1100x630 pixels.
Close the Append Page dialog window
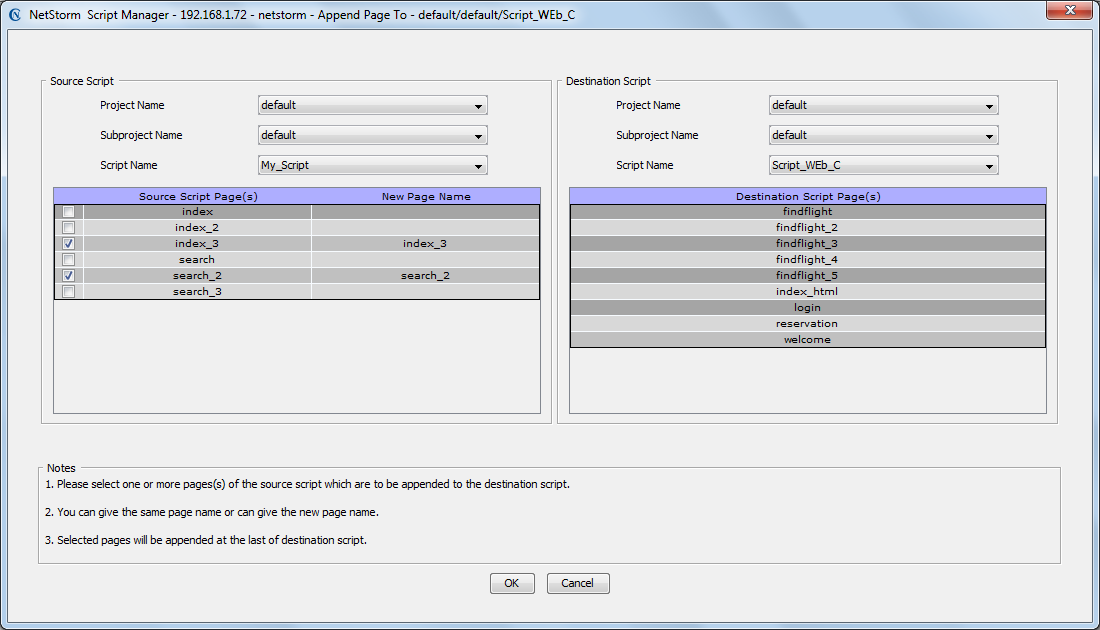point(1069,11)
